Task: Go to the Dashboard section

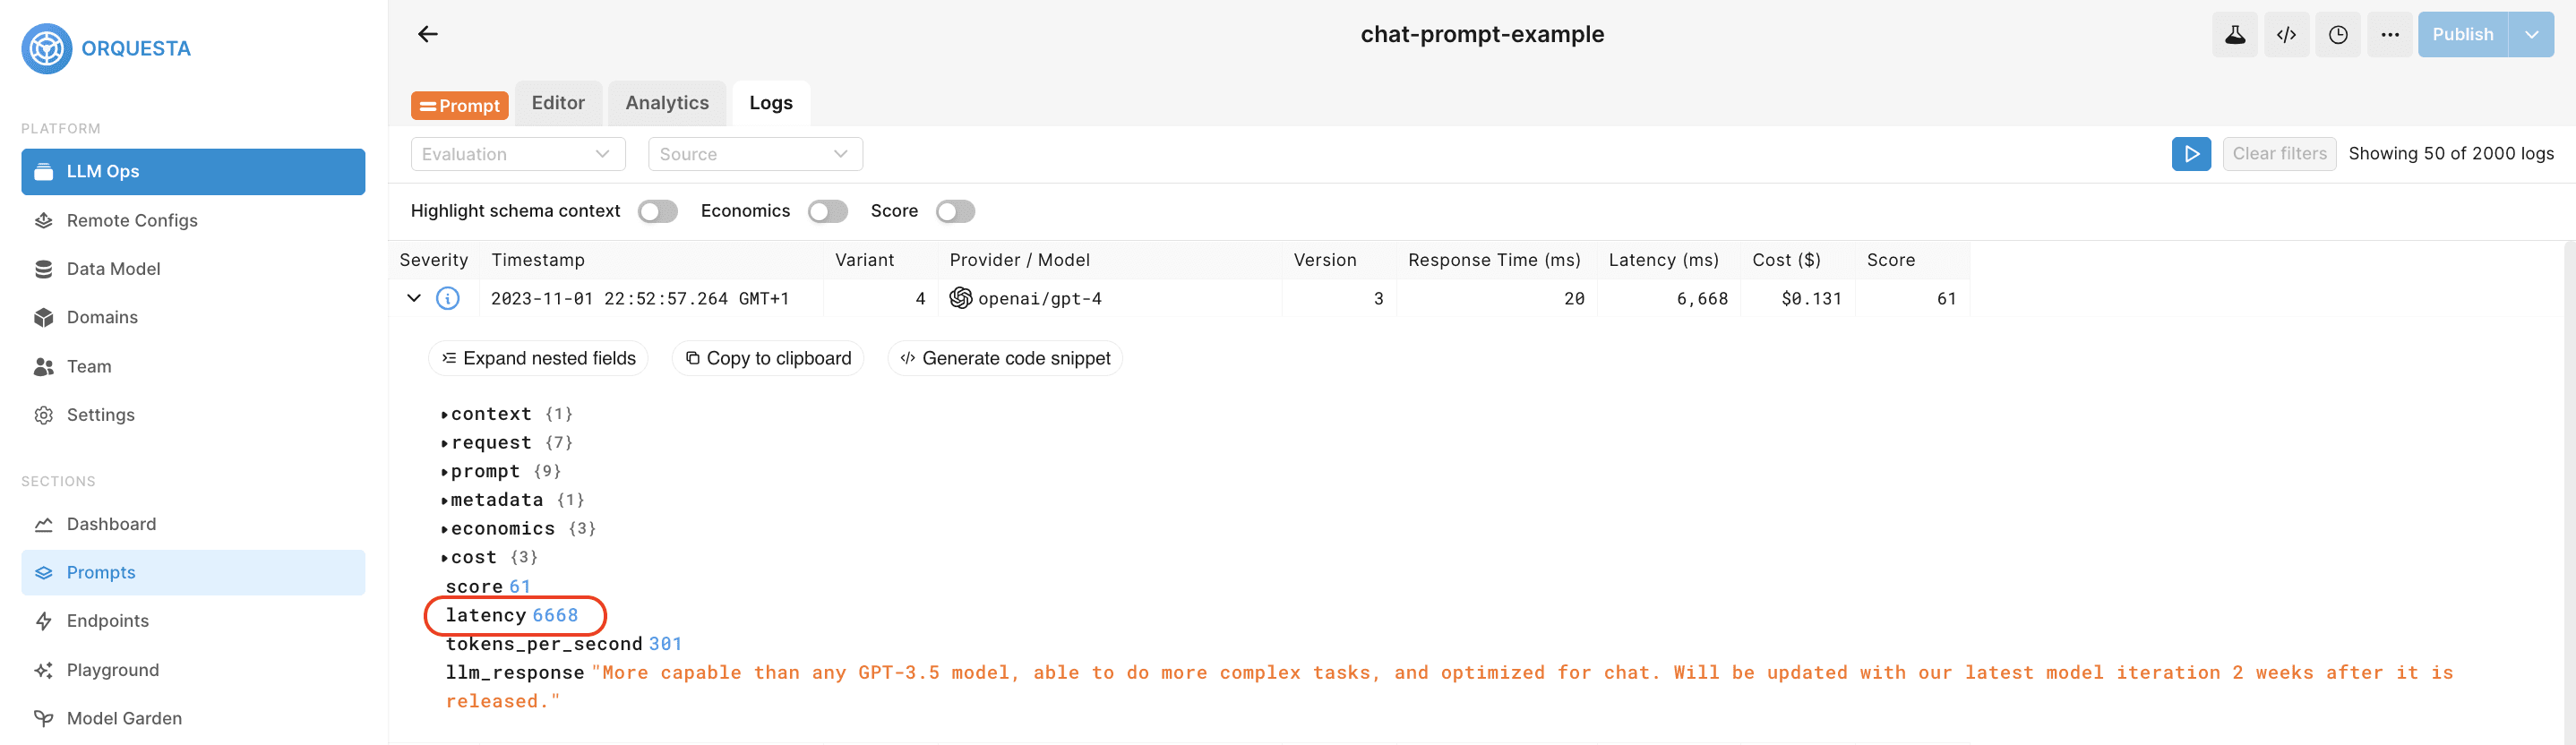Action: click(x=193, y=525)
